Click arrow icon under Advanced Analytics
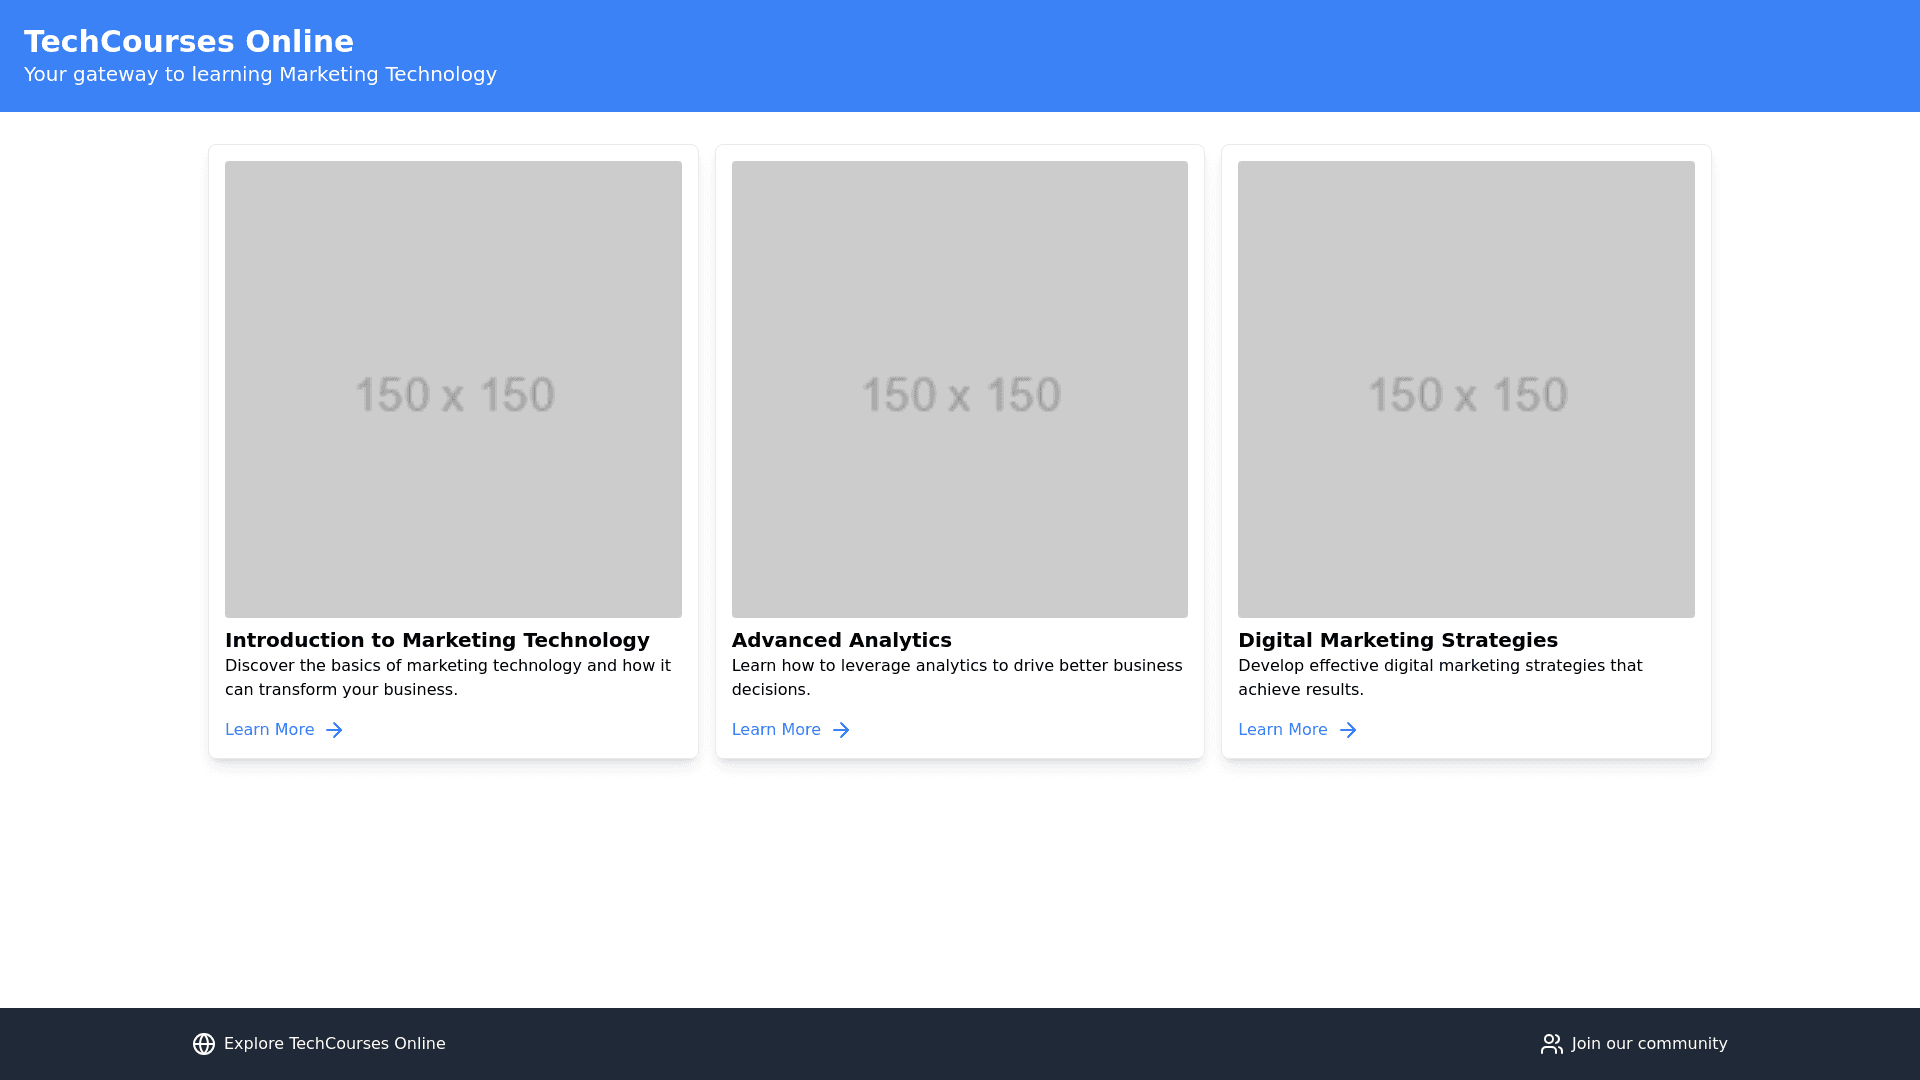The width and height of the screenshot is (1920, 1080). tap(841, 730)
